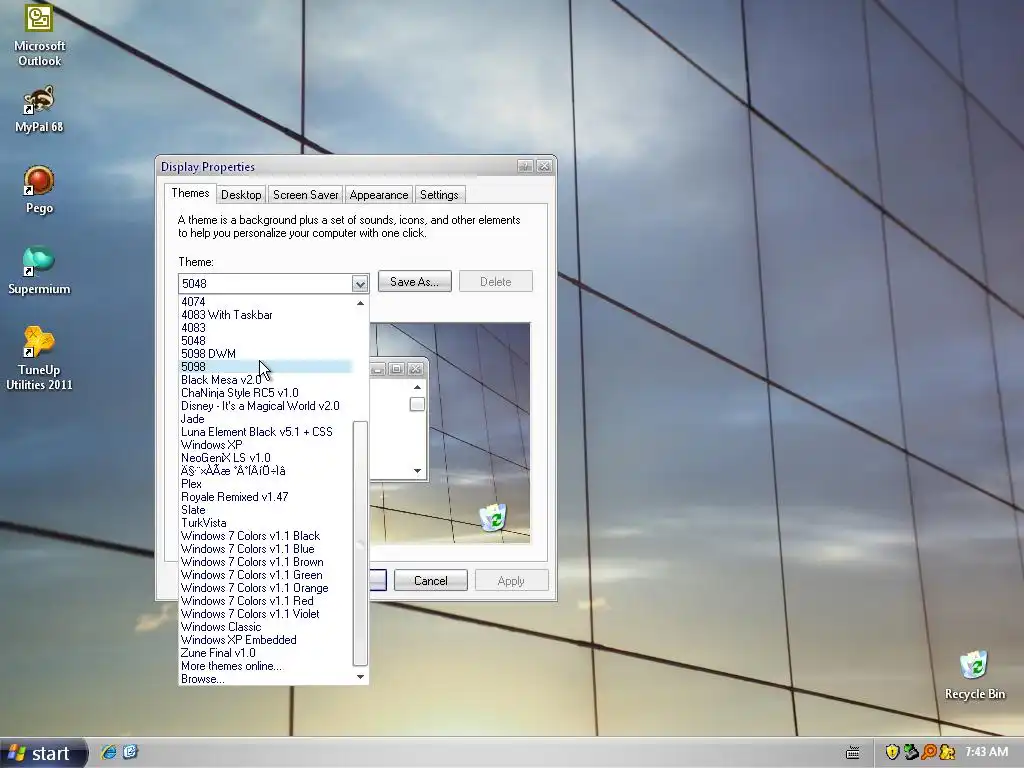The image size is (1024, 768).
Task: Click the Safely Remove Hardware tray icon
Action: [x=910, y=752]
